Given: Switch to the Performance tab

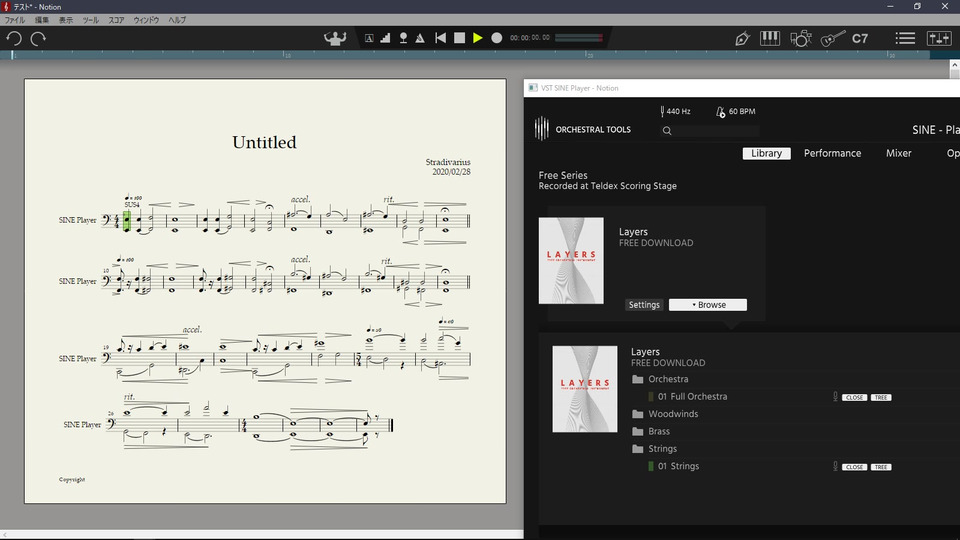Looking at the screenshot, I should pyautogui.click(x=832, y=153).
